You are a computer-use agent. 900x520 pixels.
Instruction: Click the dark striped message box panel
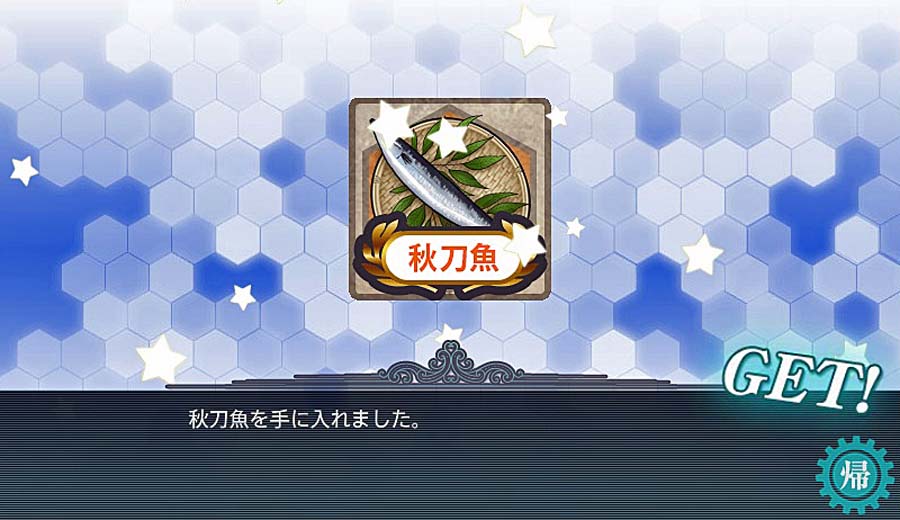coord(450,455)
